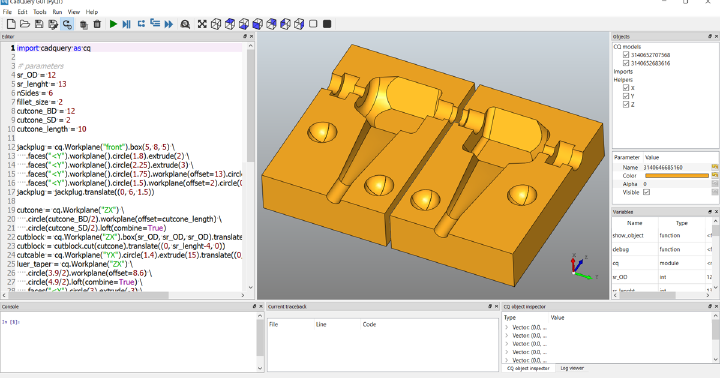The image size is (720, 378).
Task: Toggle the Visible parameter checkbox
Action: [x=647, y=192]
